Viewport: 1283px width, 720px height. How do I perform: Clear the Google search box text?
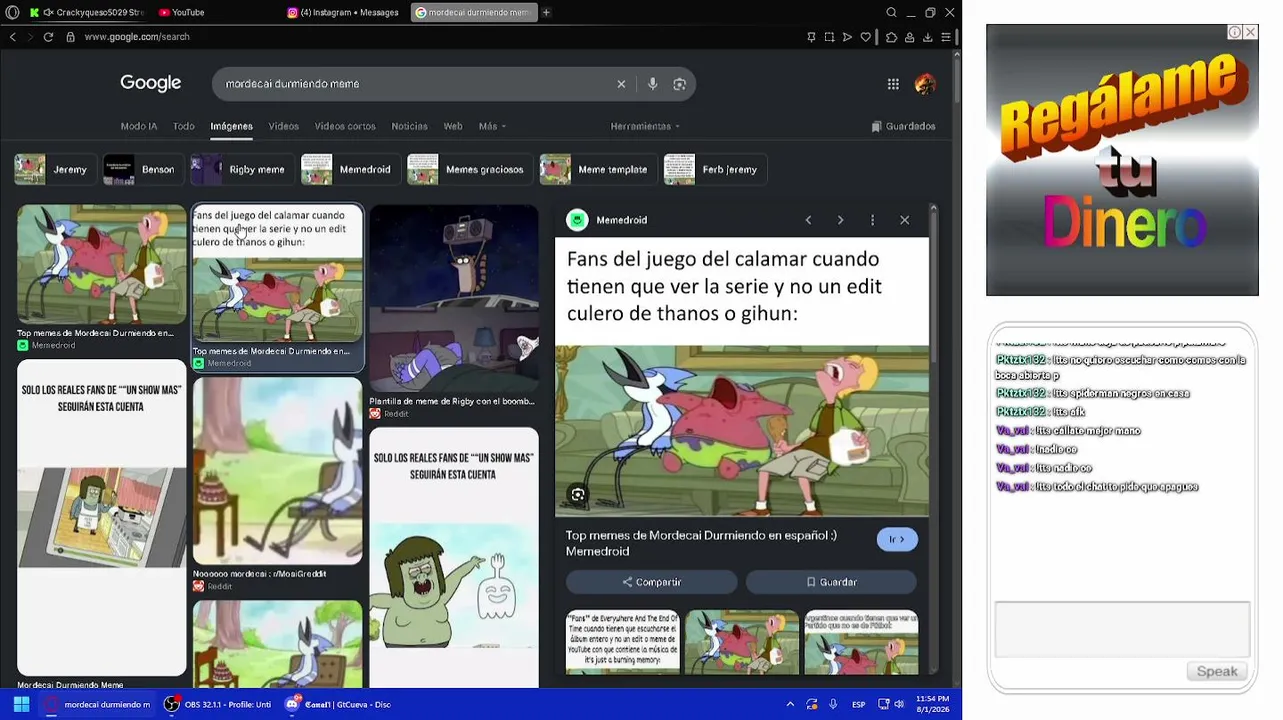coord(621,84)
